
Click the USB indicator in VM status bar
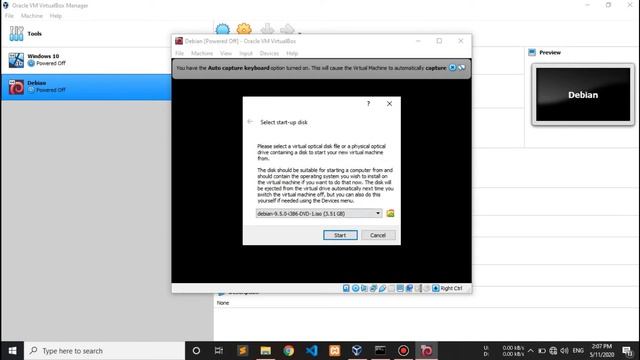[382, 288]
